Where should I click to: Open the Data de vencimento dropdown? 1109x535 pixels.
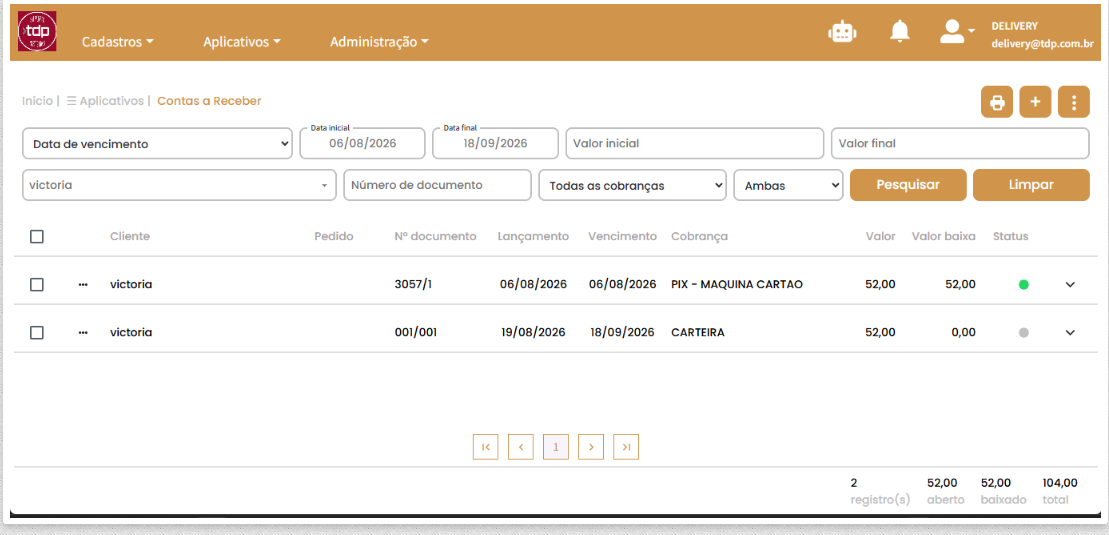tap(158, 144)
